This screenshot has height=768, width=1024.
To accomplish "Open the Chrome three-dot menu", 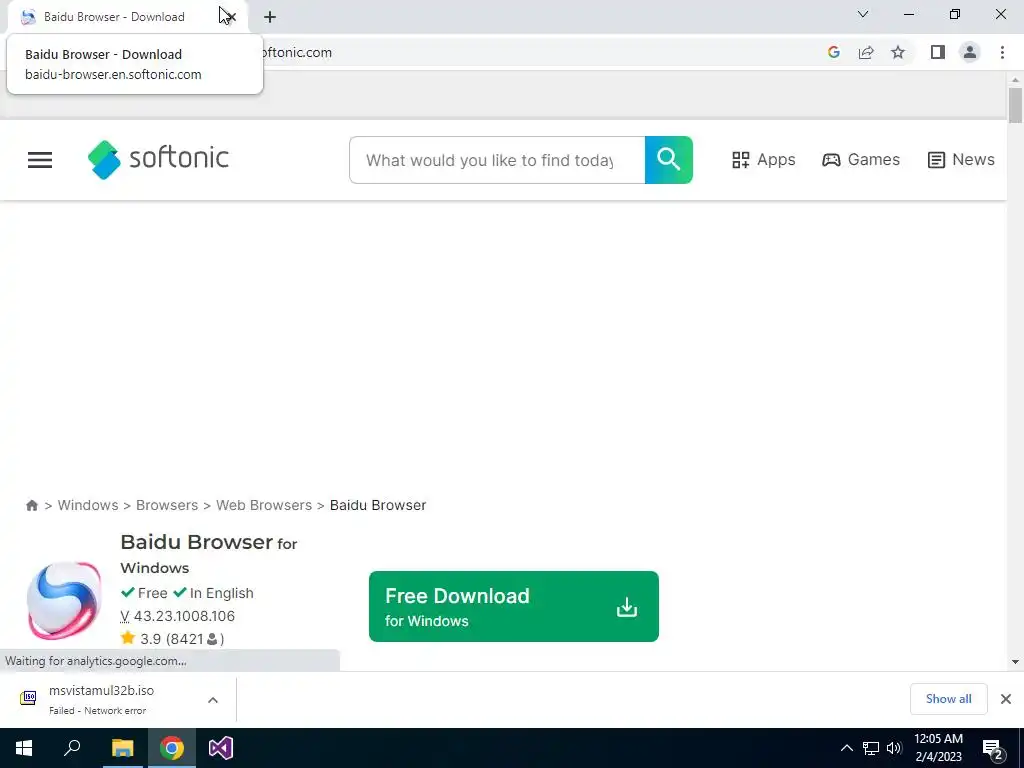I will point(1002,52).
